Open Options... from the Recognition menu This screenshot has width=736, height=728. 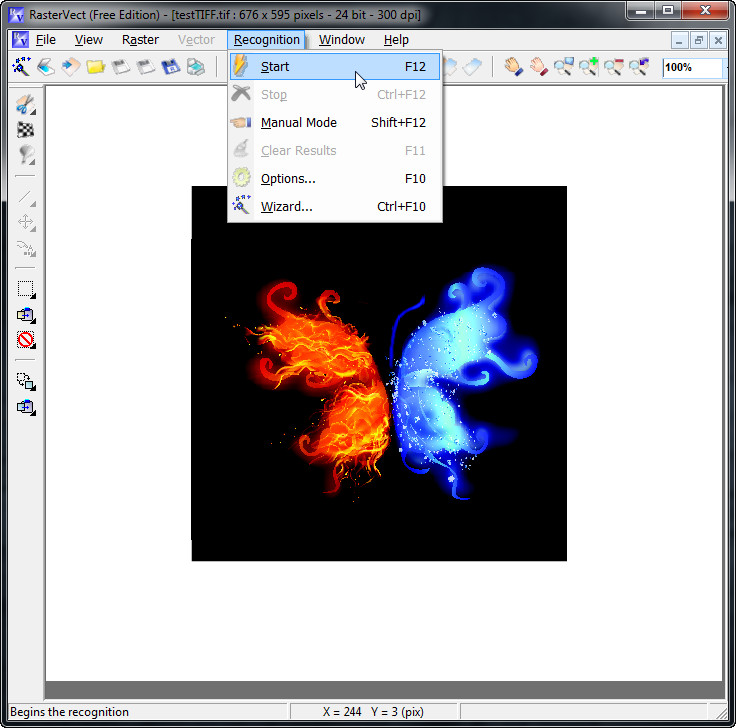click(x=335, y=178)
